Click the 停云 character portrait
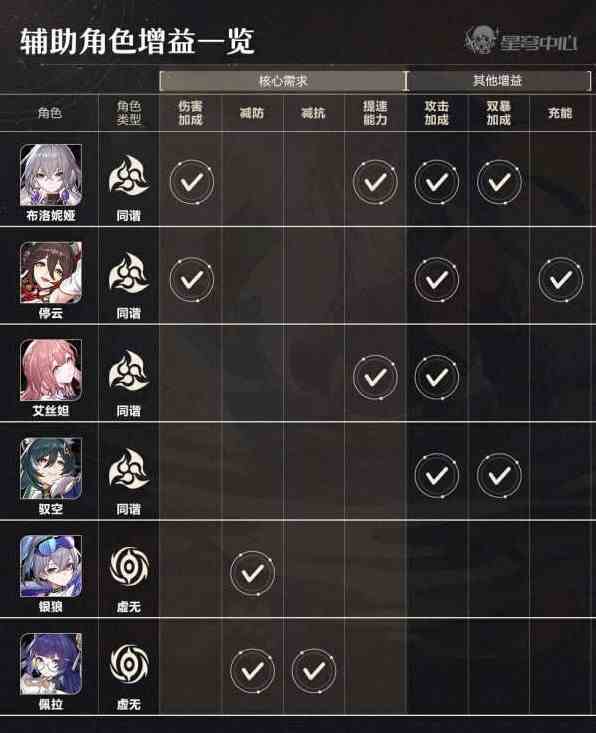 [51, 273]
